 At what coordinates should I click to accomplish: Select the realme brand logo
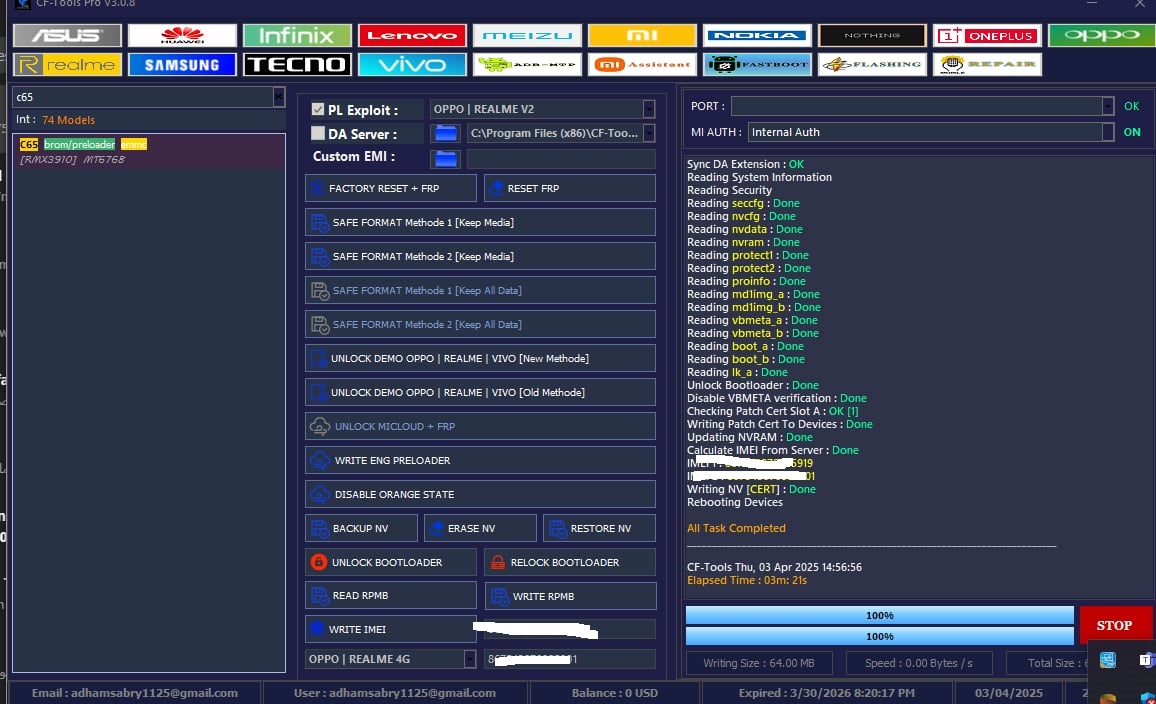coord(67,65)
